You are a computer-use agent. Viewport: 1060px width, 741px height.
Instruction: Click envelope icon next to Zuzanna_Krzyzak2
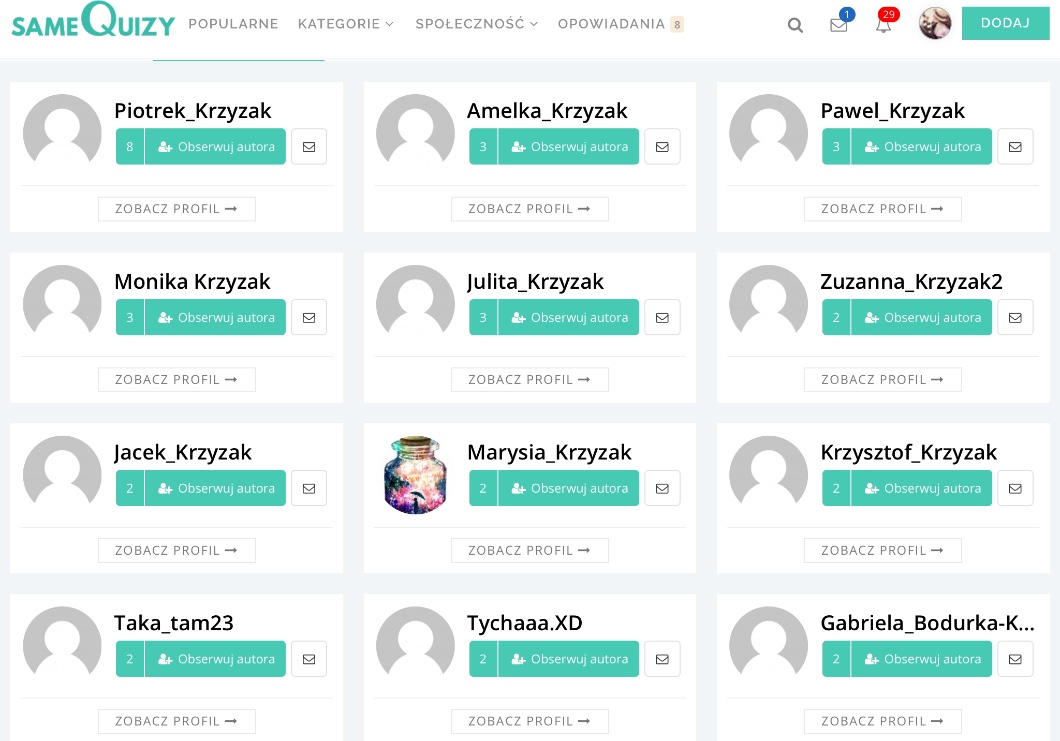point(1015,318)
